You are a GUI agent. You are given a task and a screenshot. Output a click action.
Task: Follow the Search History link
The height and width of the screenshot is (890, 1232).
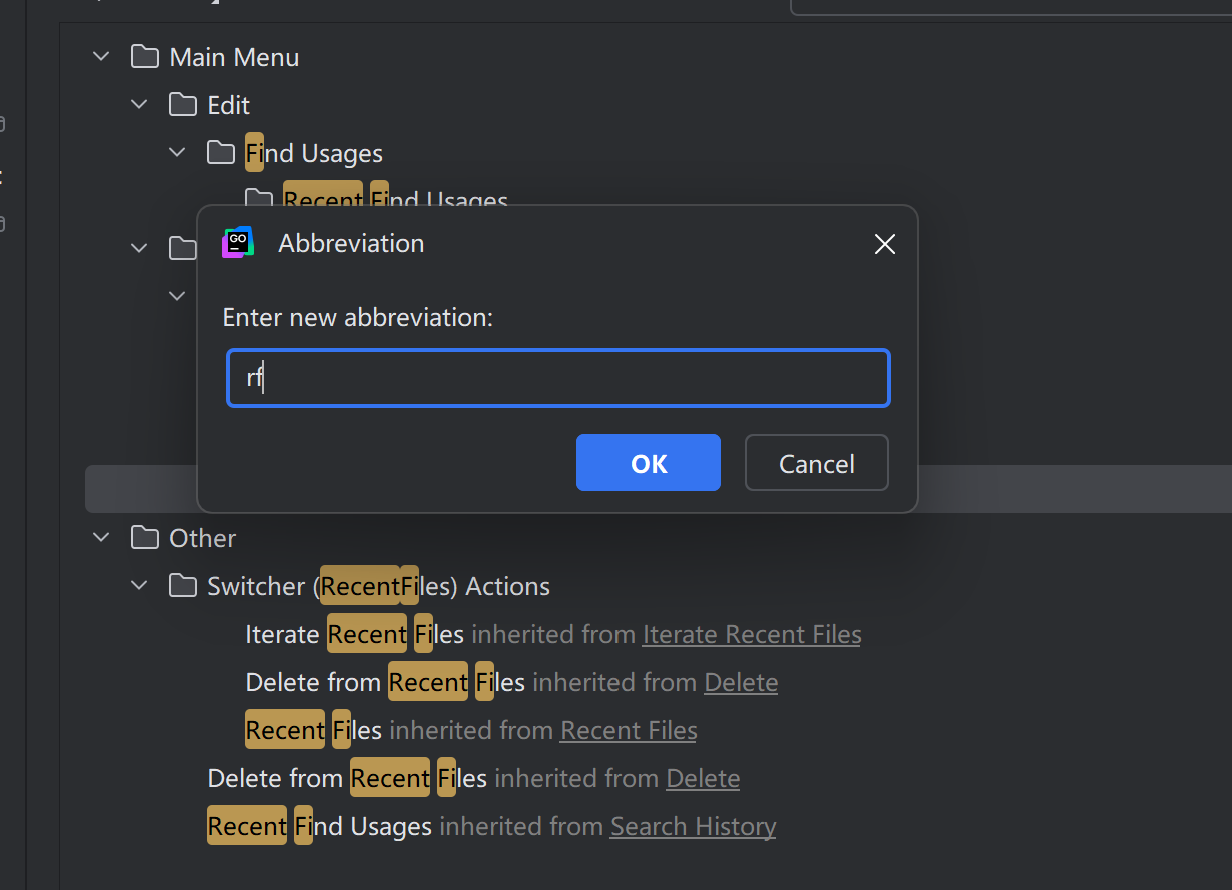tap(693, 827)
